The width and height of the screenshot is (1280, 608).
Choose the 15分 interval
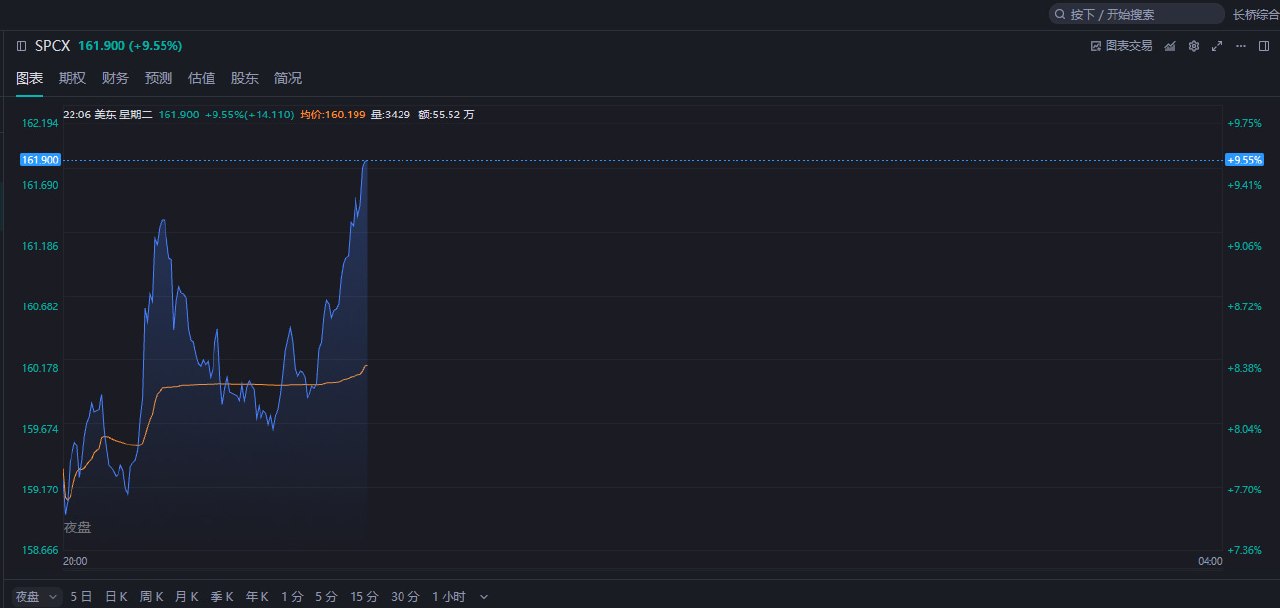[364, 597]
